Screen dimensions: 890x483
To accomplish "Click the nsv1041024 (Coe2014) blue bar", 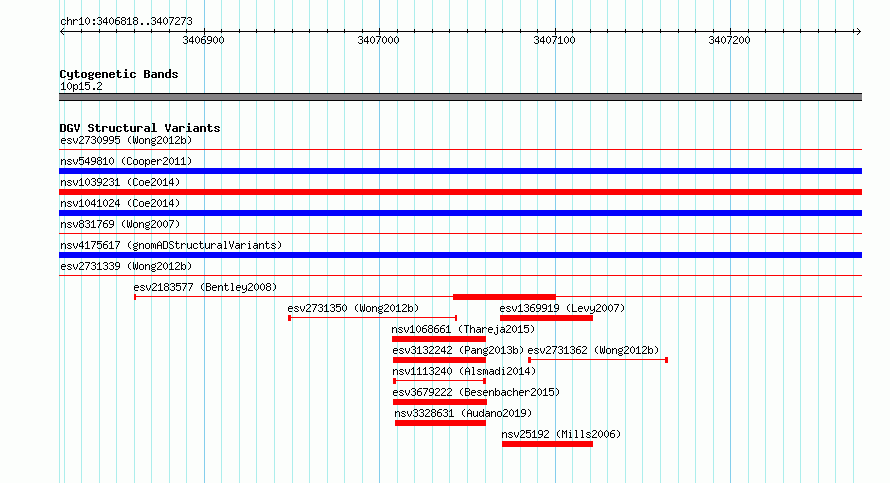I will click(x=460, y=213).
